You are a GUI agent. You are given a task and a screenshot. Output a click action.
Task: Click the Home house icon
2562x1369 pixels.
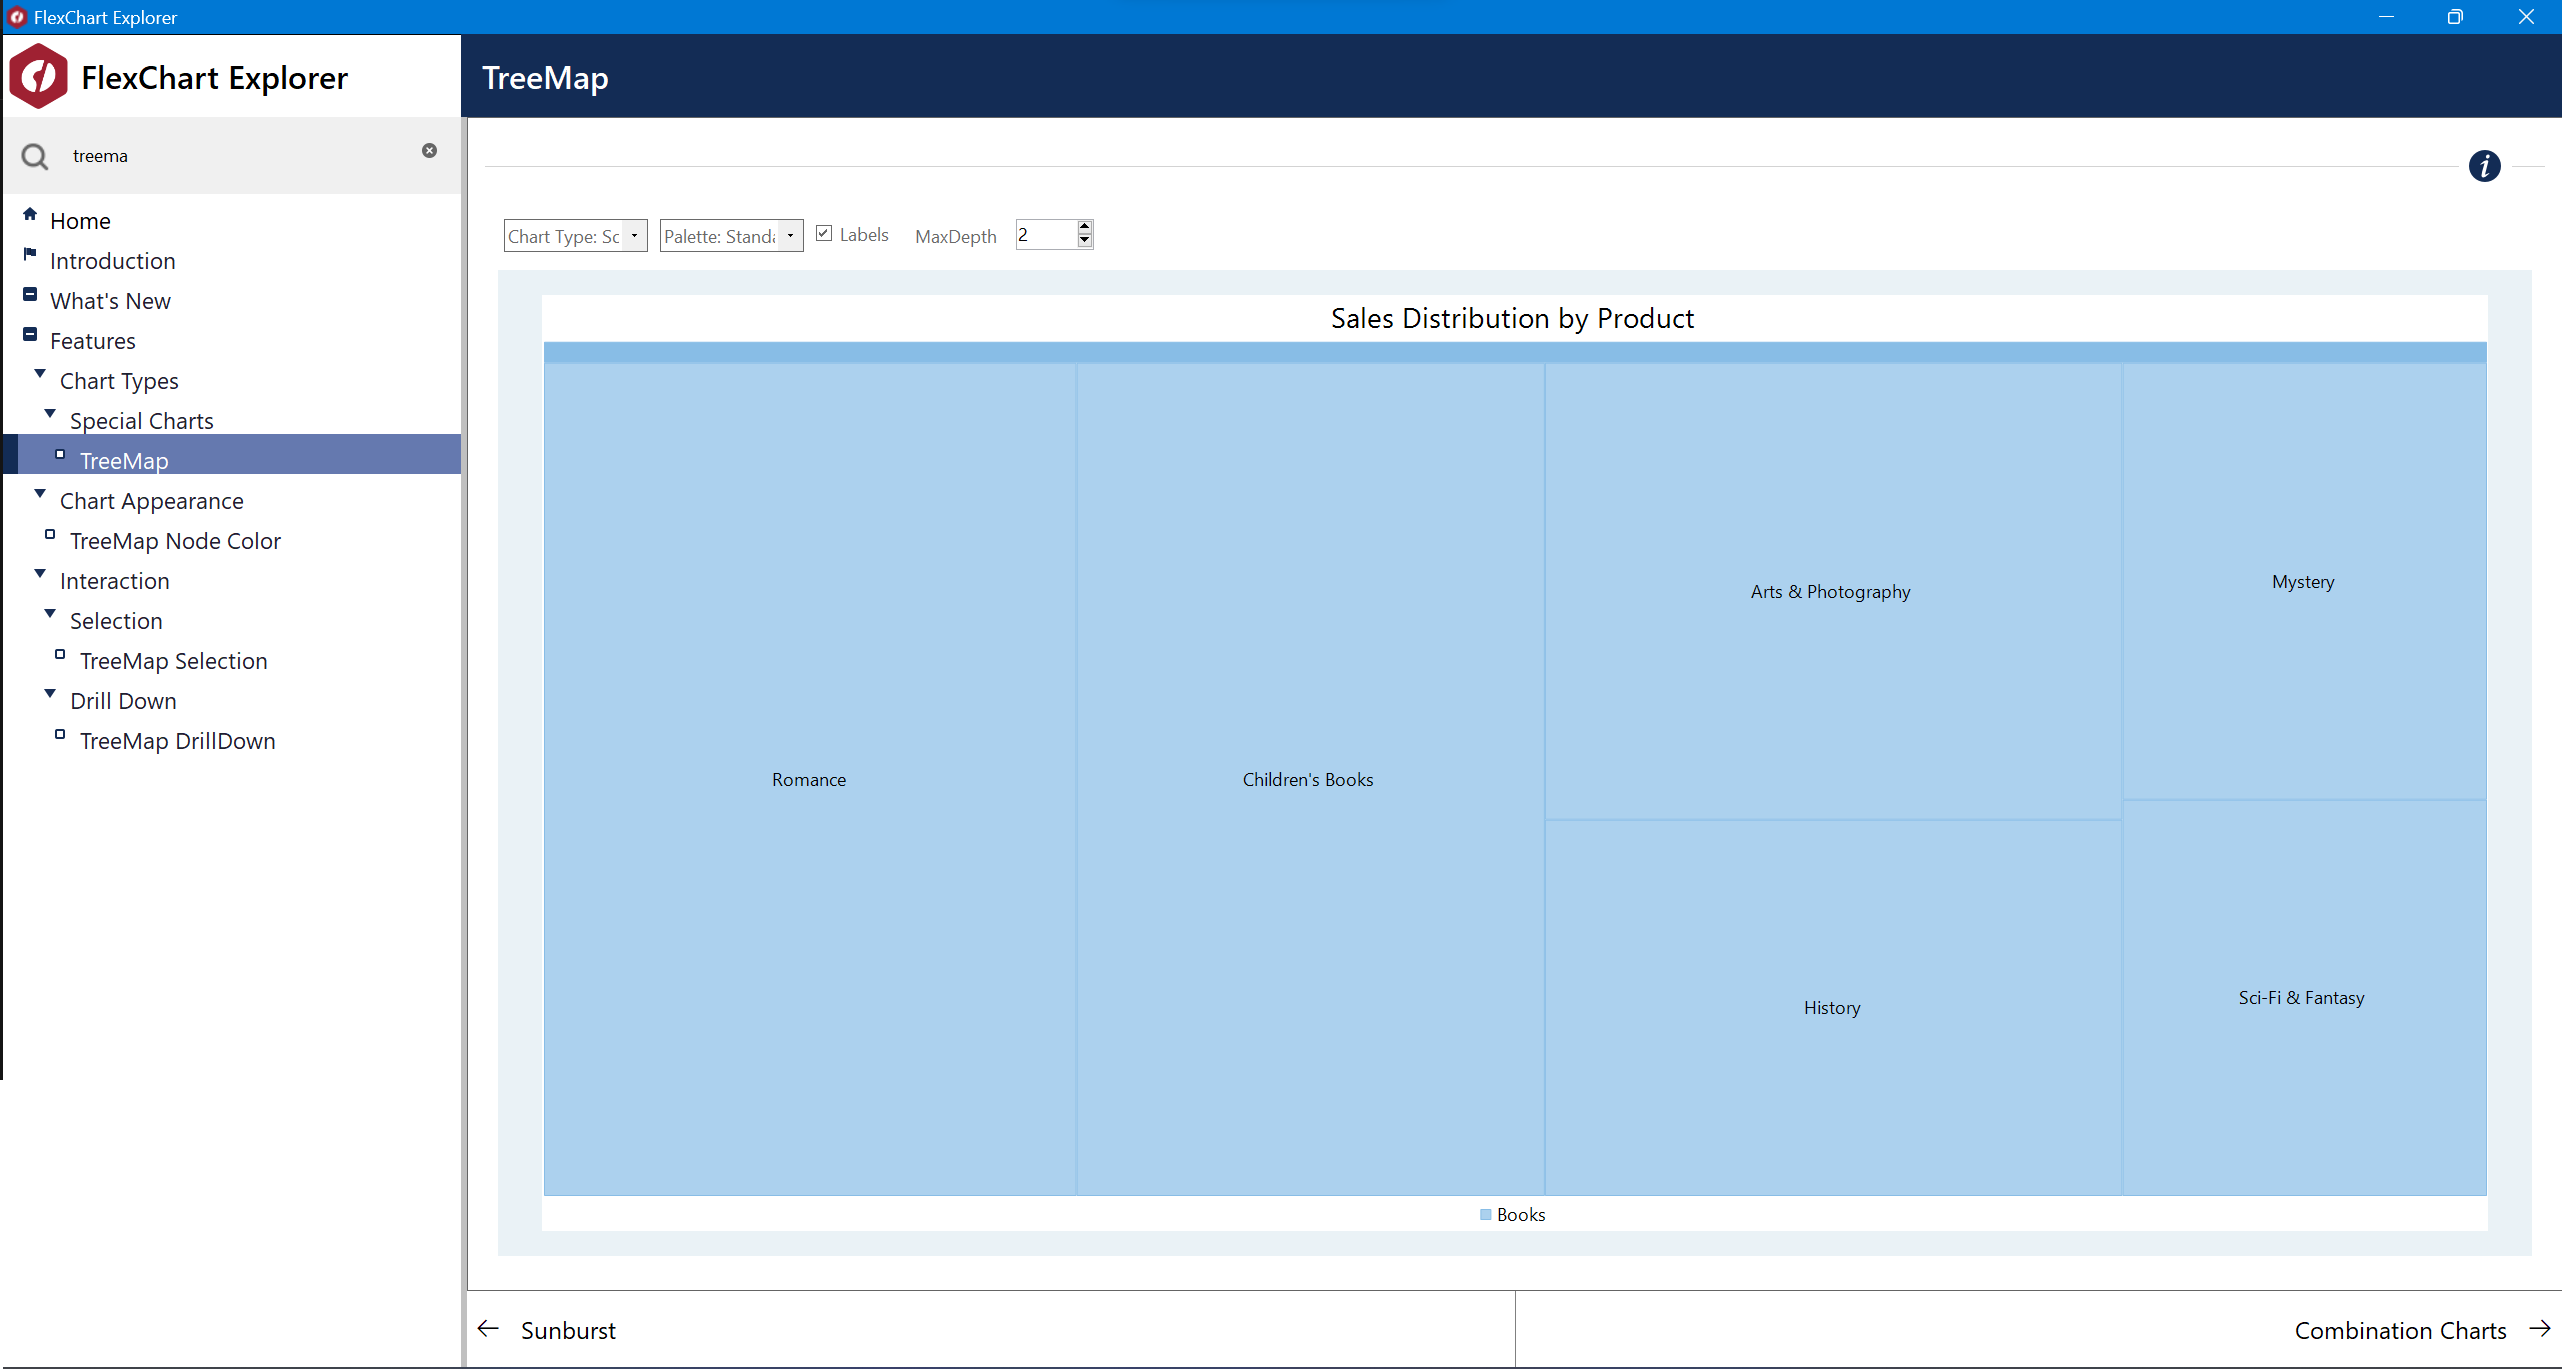[x=30, y=214]
